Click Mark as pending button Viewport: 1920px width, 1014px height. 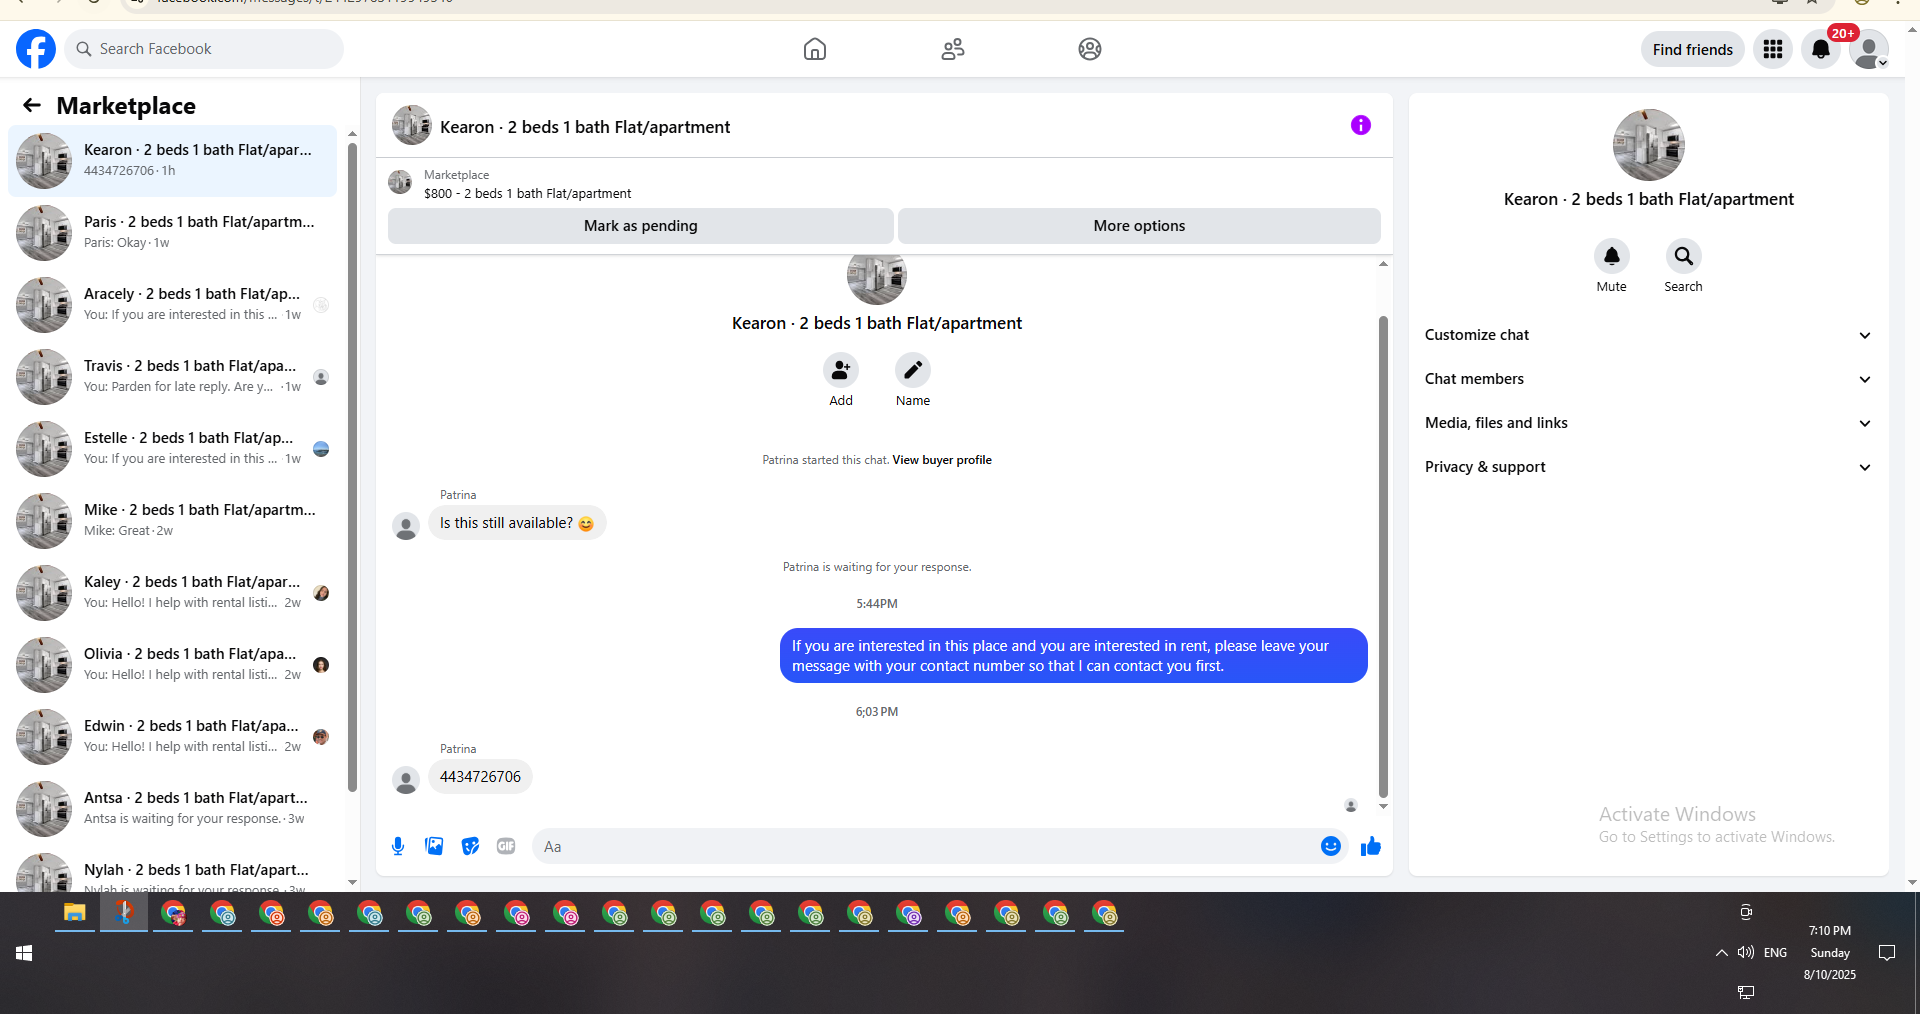coord(641,226)
